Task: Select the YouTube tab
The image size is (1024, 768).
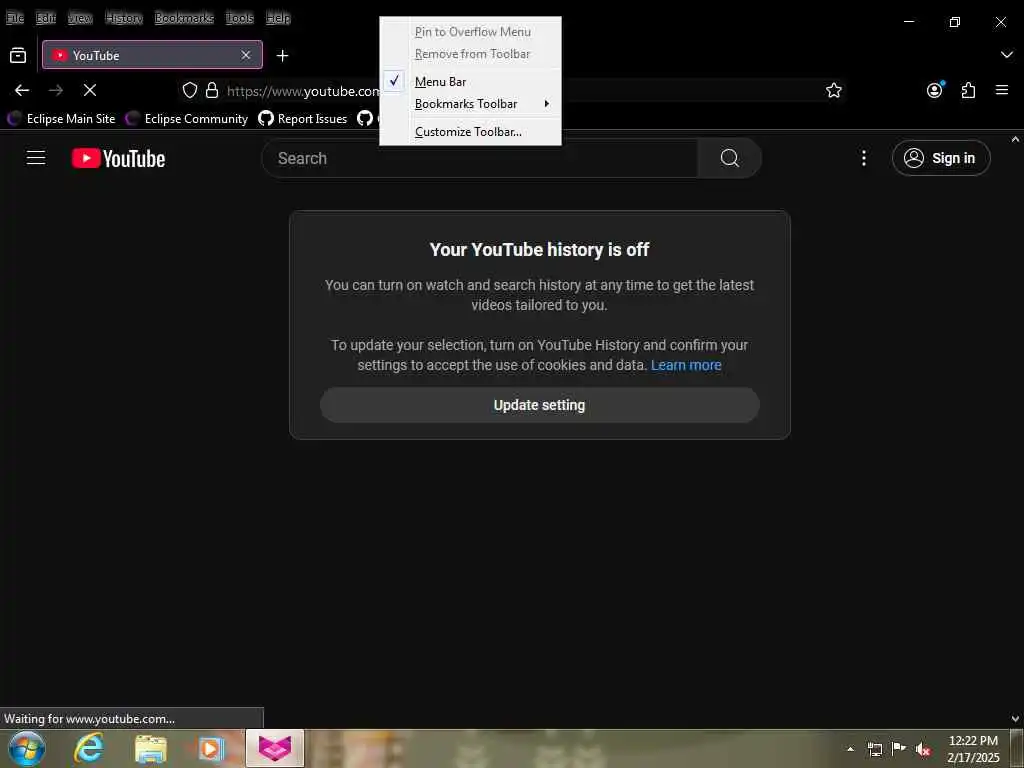Action: click(x=152, y=55)
